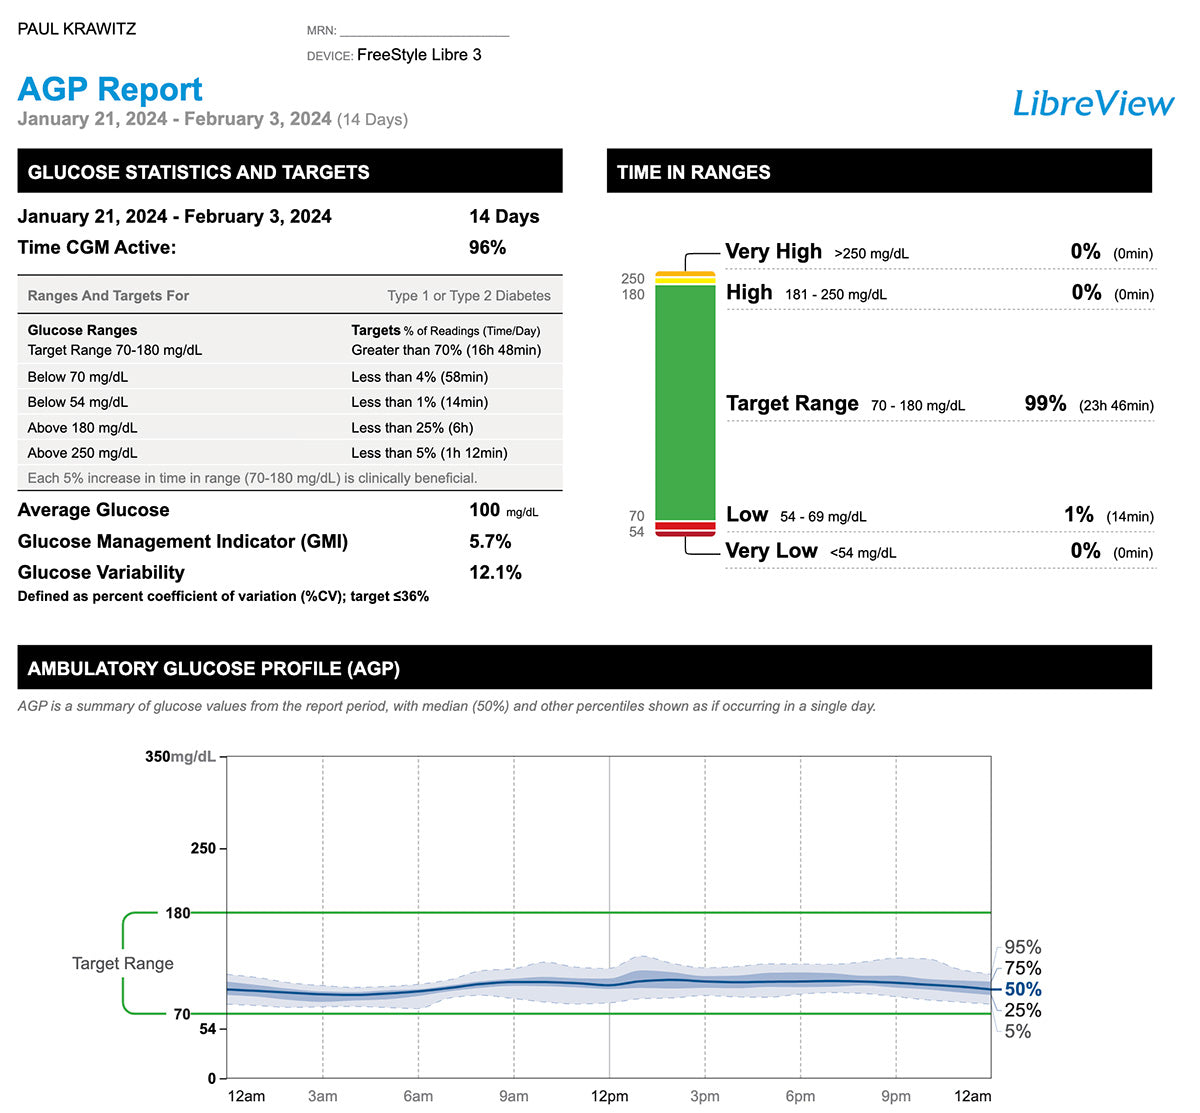Click the 5% percentile label
1200x1113 pixels.
pos(1018,1031)
